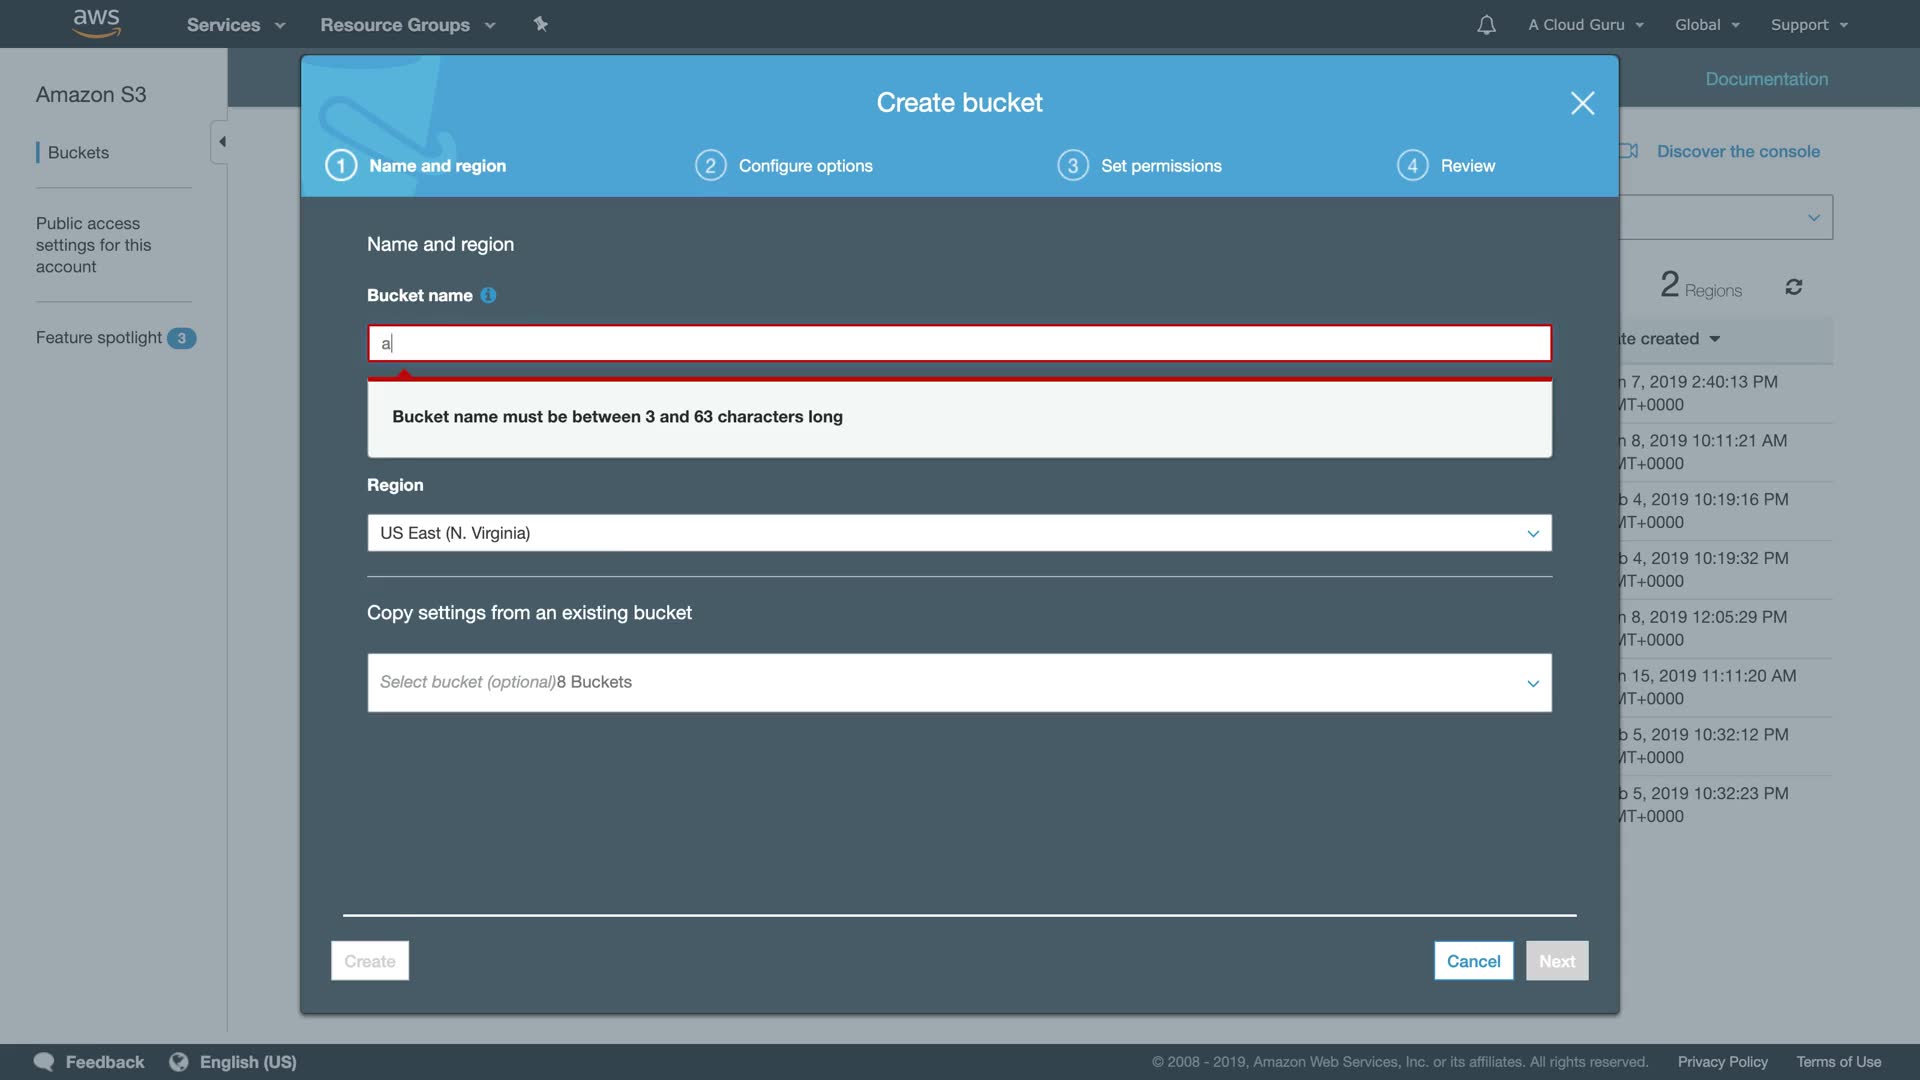Expand the A Cloud Guru account dropdown
The width and height of the screenshot is (1920, 1080).
coord(1585,25)
